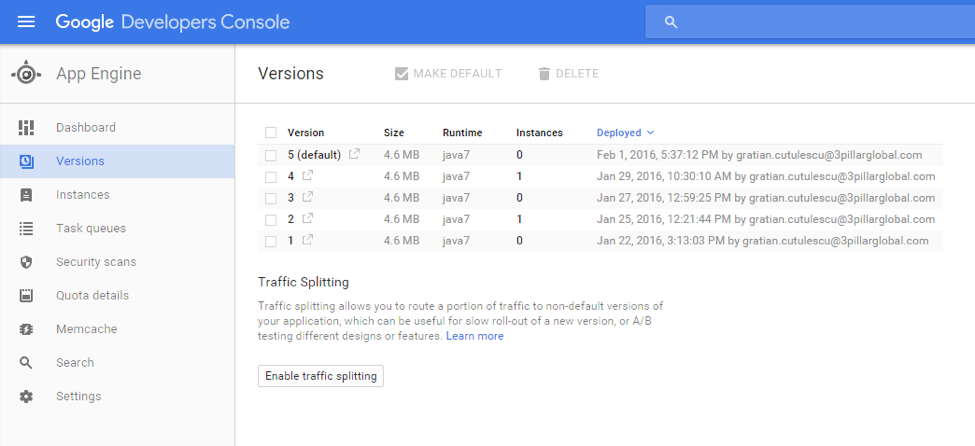This screenshot has height=446, width=975.
Task: Click the search magnifier icon in header
Action: 671,22
